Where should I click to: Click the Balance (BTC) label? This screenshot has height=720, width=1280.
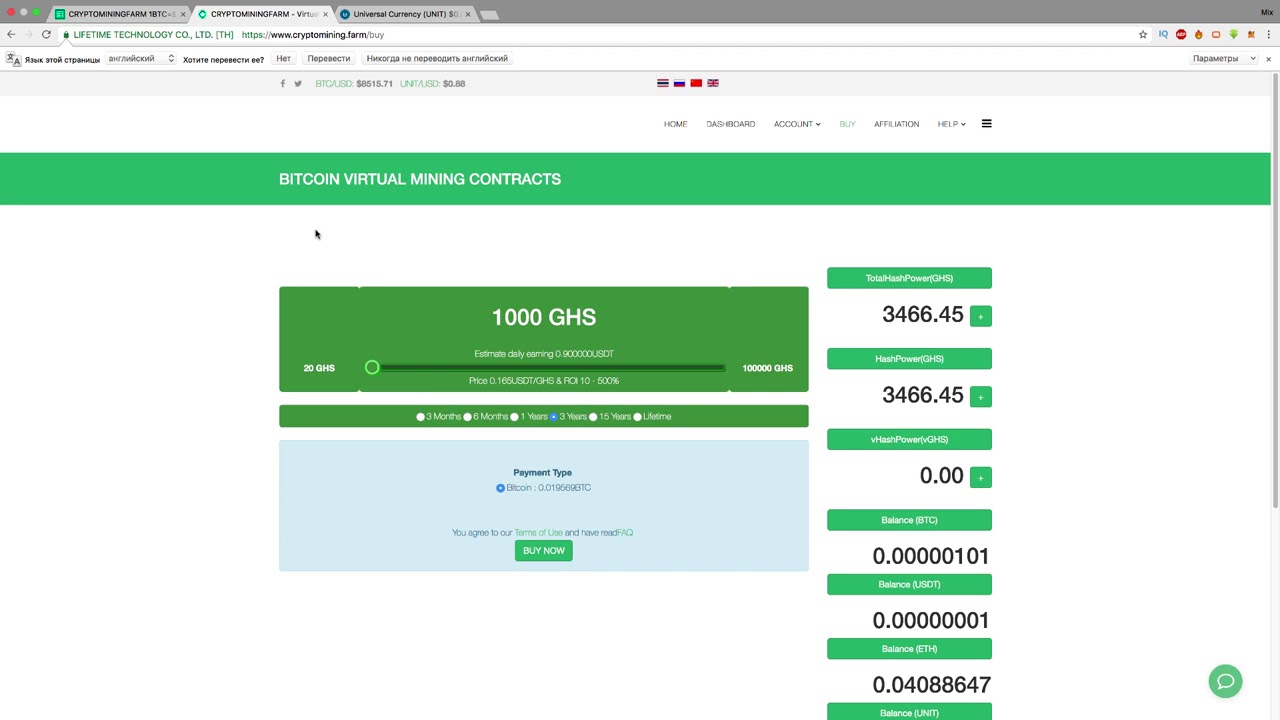tap(909, 520)
